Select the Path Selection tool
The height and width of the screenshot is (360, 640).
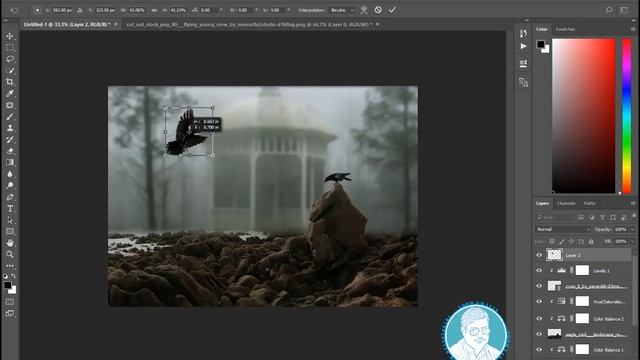pyautogui.click(x=10, y=220)
